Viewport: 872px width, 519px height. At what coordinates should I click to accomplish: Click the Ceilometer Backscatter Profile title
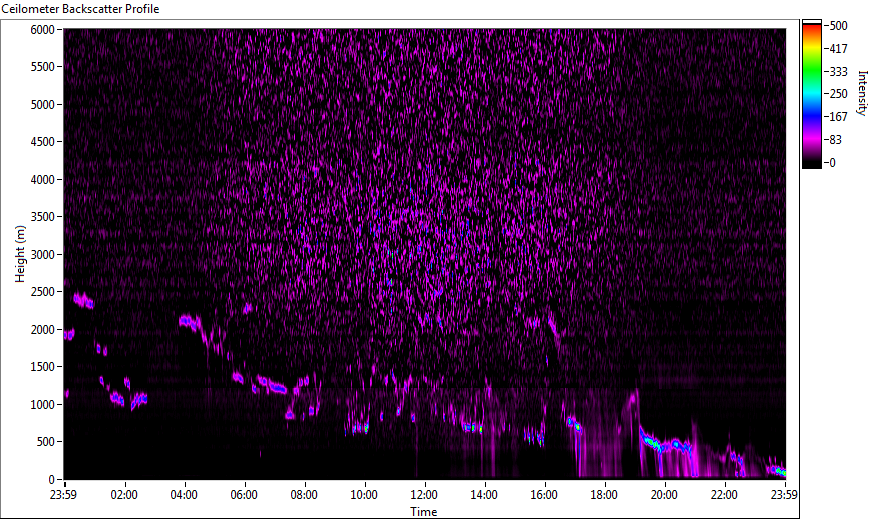pyautogui.click(x=81, y=9)
